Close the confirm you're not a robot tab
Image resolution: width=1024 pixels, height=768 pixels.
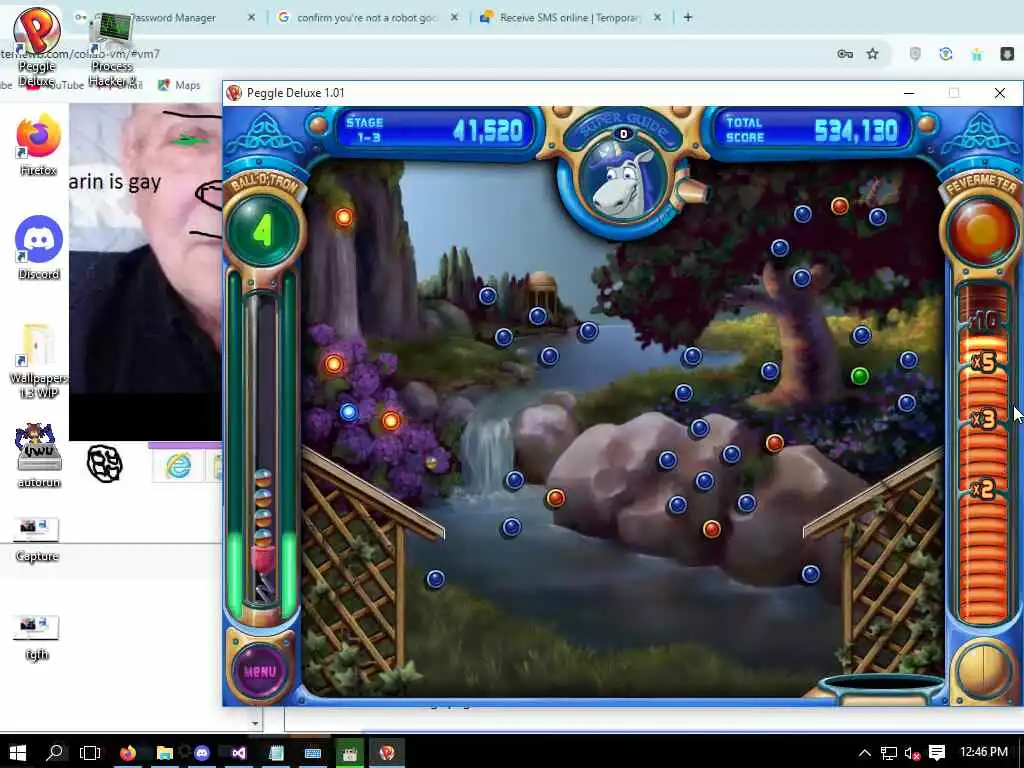pos(455,18)
